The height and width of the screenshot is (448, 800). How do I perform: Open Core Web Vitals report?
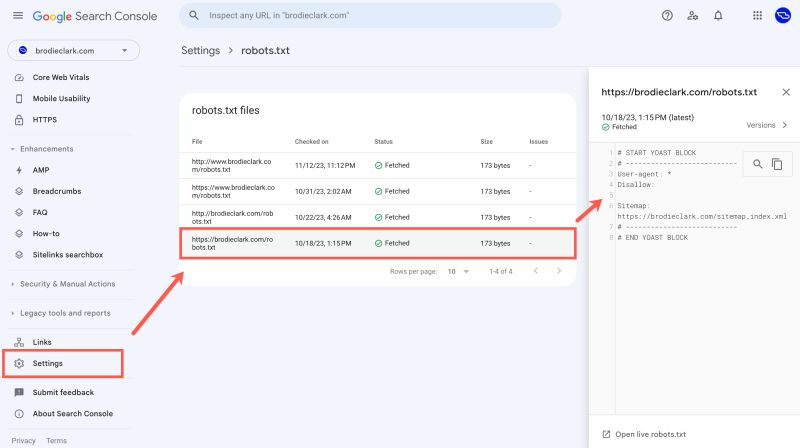(x=61, y=78)
